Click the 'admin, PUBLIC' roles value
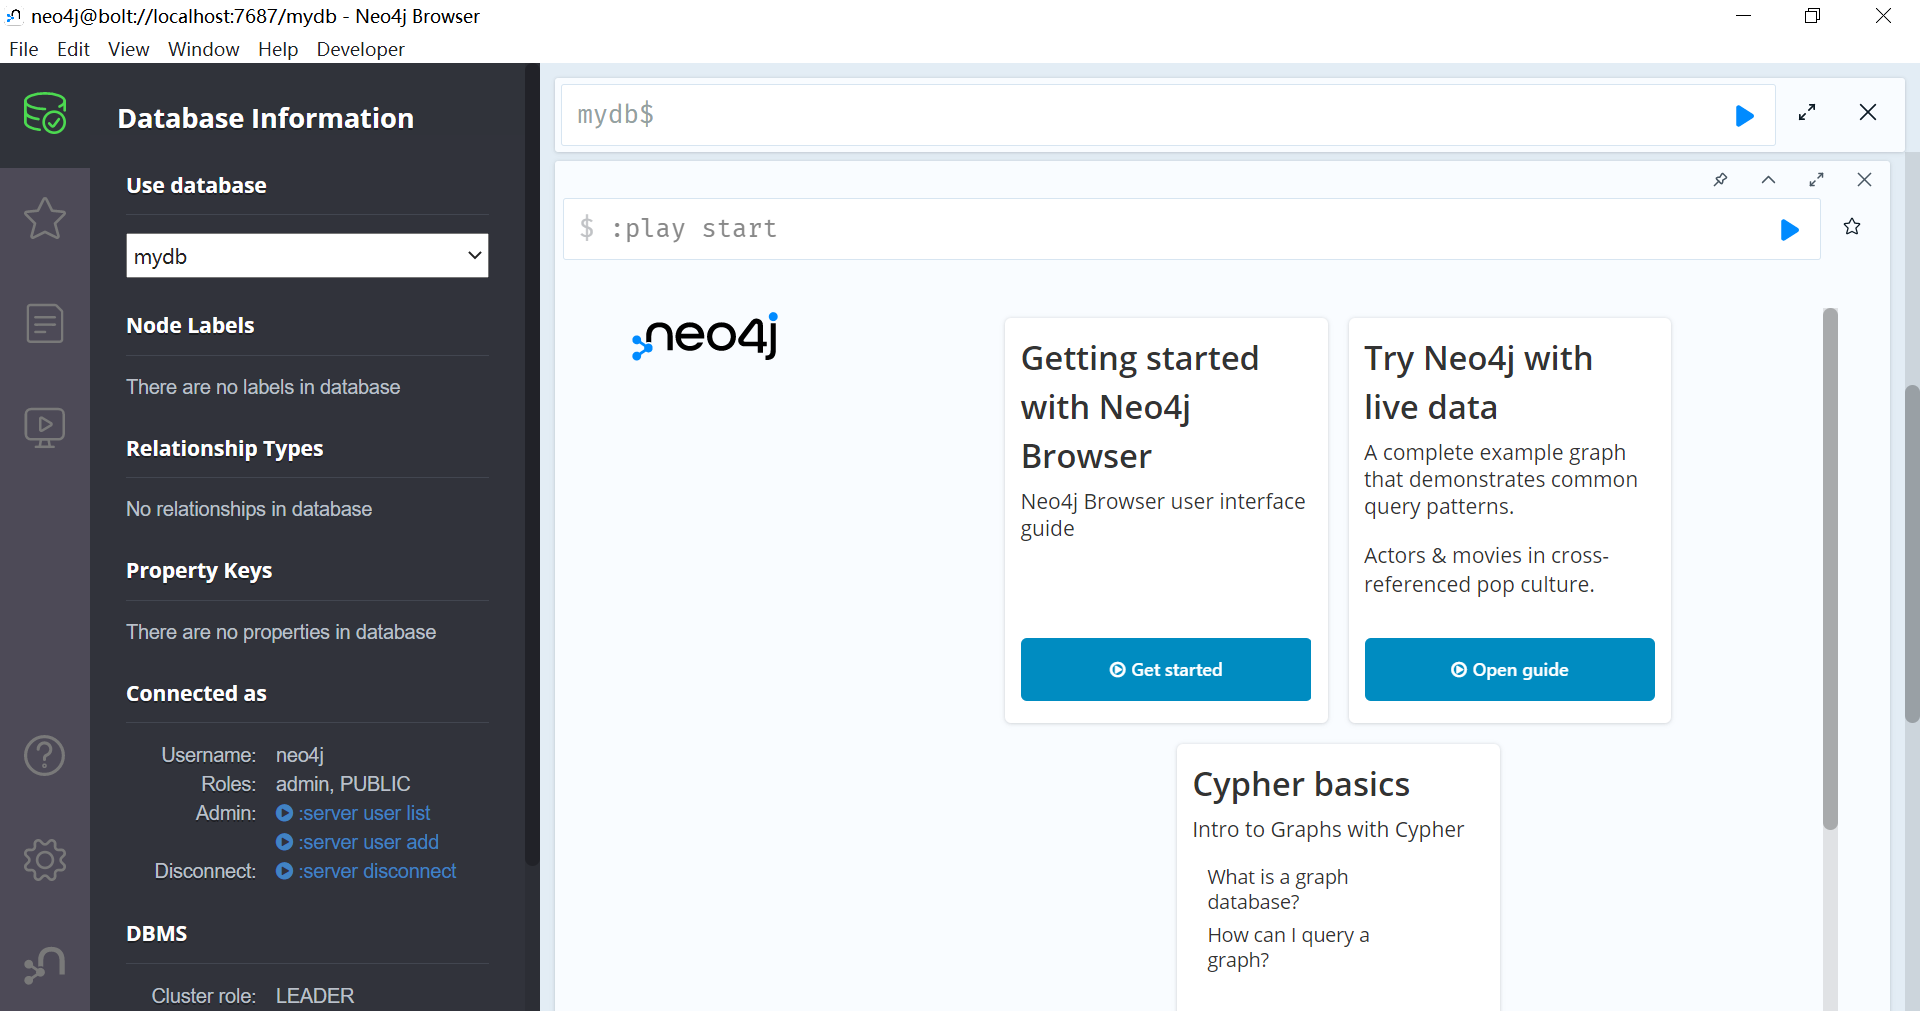 (343, 784)
